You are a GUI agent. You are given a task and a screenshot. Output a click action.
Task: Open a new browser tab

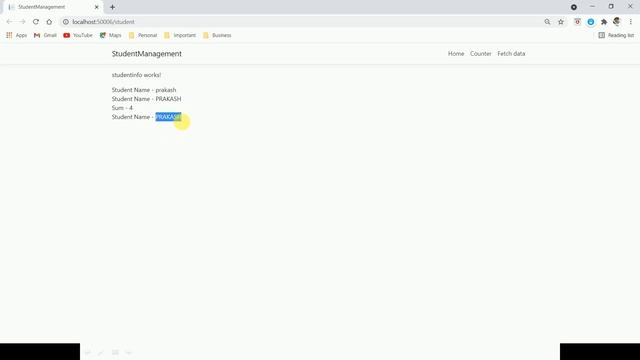pos(112,7)
